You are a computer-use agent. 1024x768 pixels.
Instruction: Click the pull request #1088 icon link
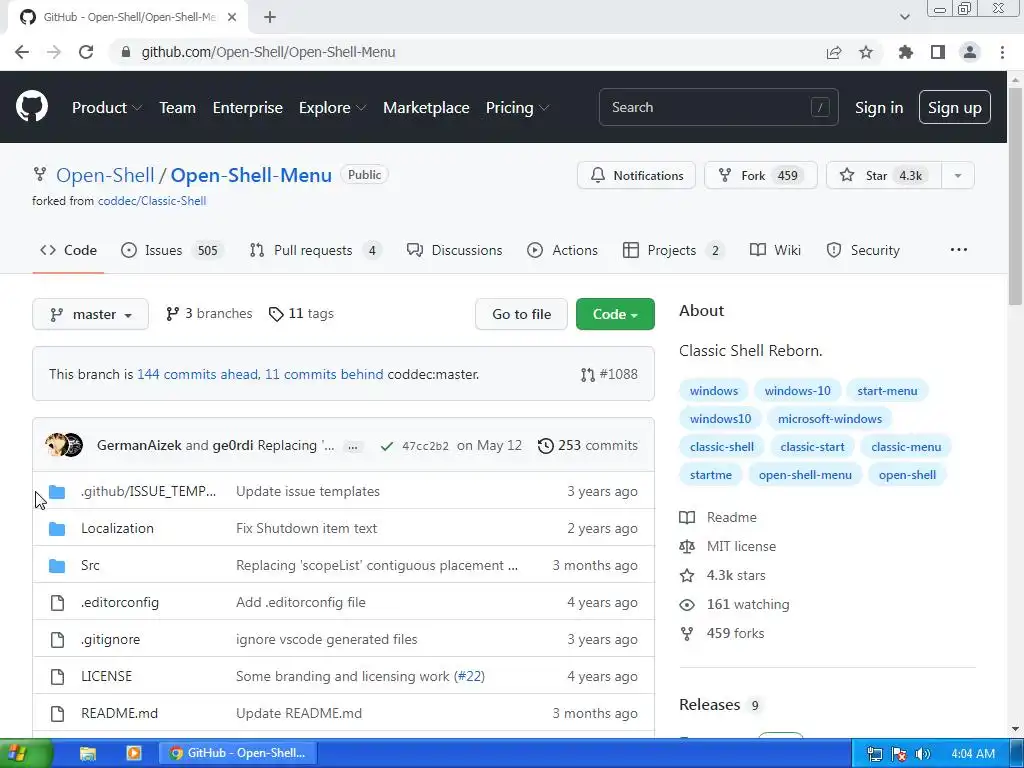coord(609,374)
